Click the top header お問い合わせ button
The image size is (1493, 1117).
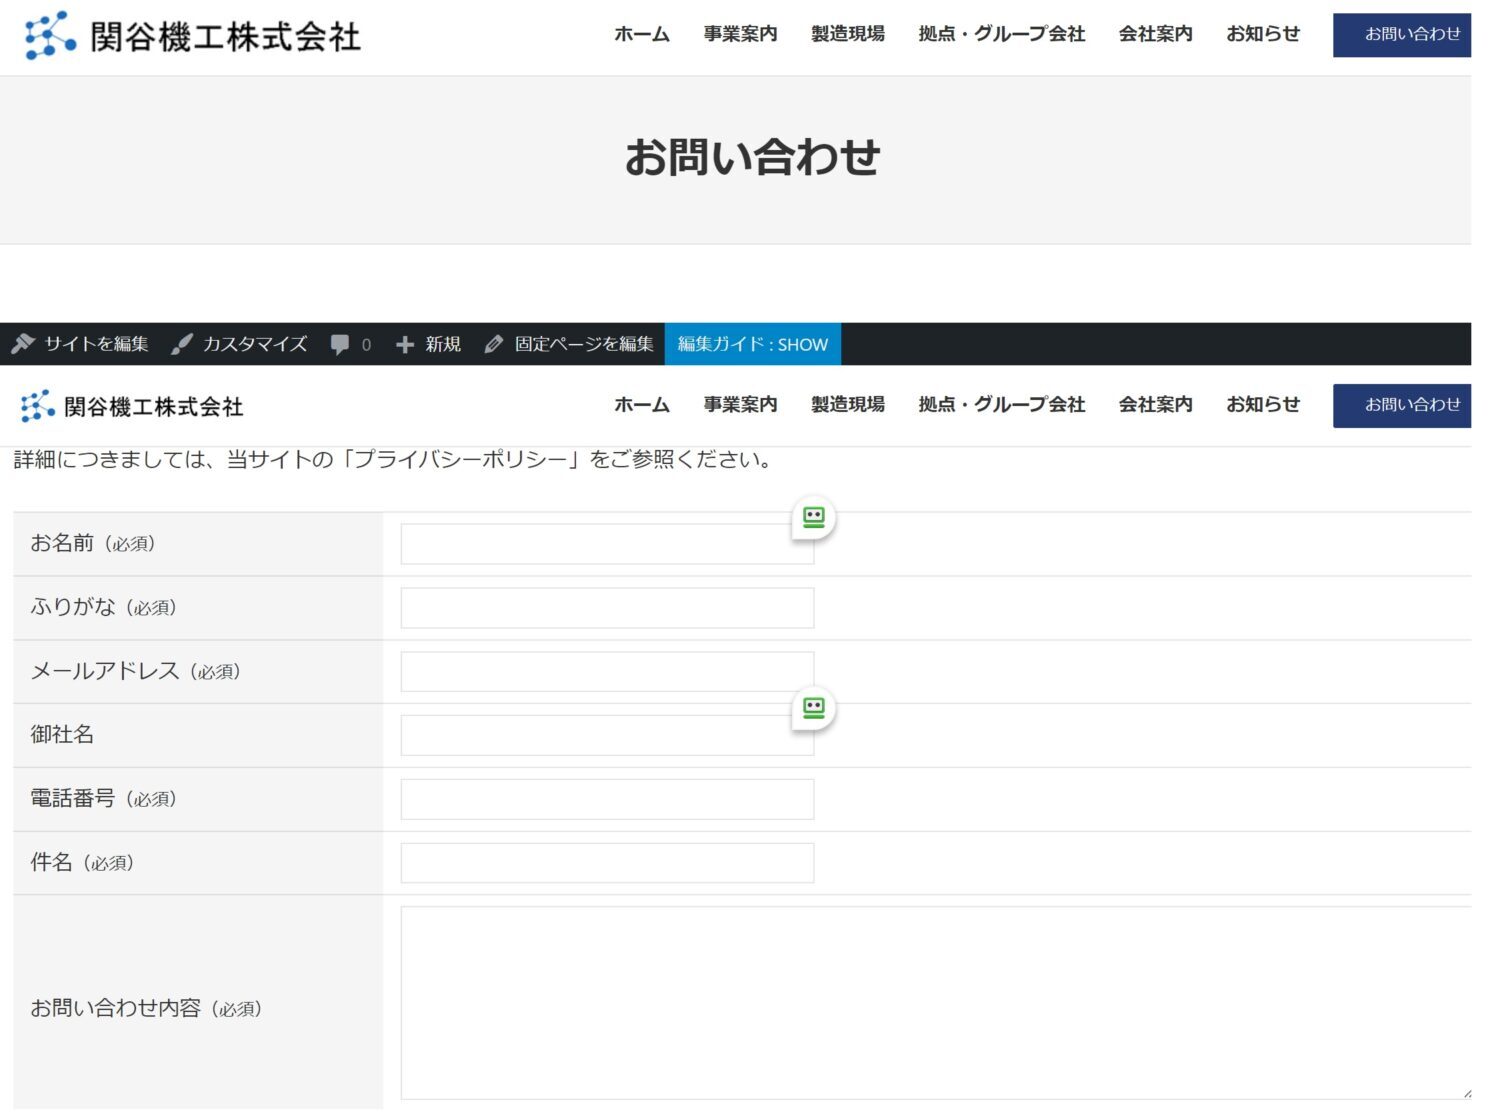click(1402, 35)
